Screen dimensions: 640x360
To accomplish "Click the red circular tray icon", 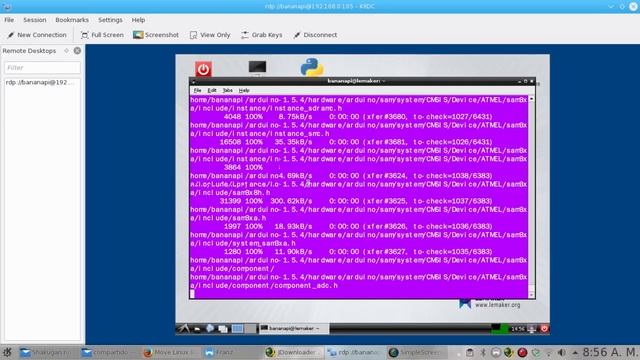I will pos(522,353).
